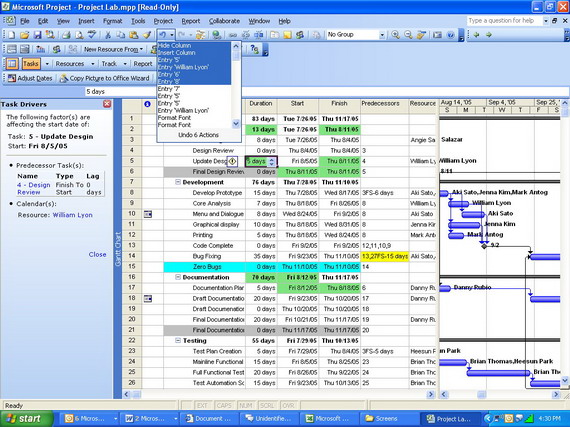Open the Tools menu
Screen dimensions: 570x427
pyautogui.click(x=138, y=21)
